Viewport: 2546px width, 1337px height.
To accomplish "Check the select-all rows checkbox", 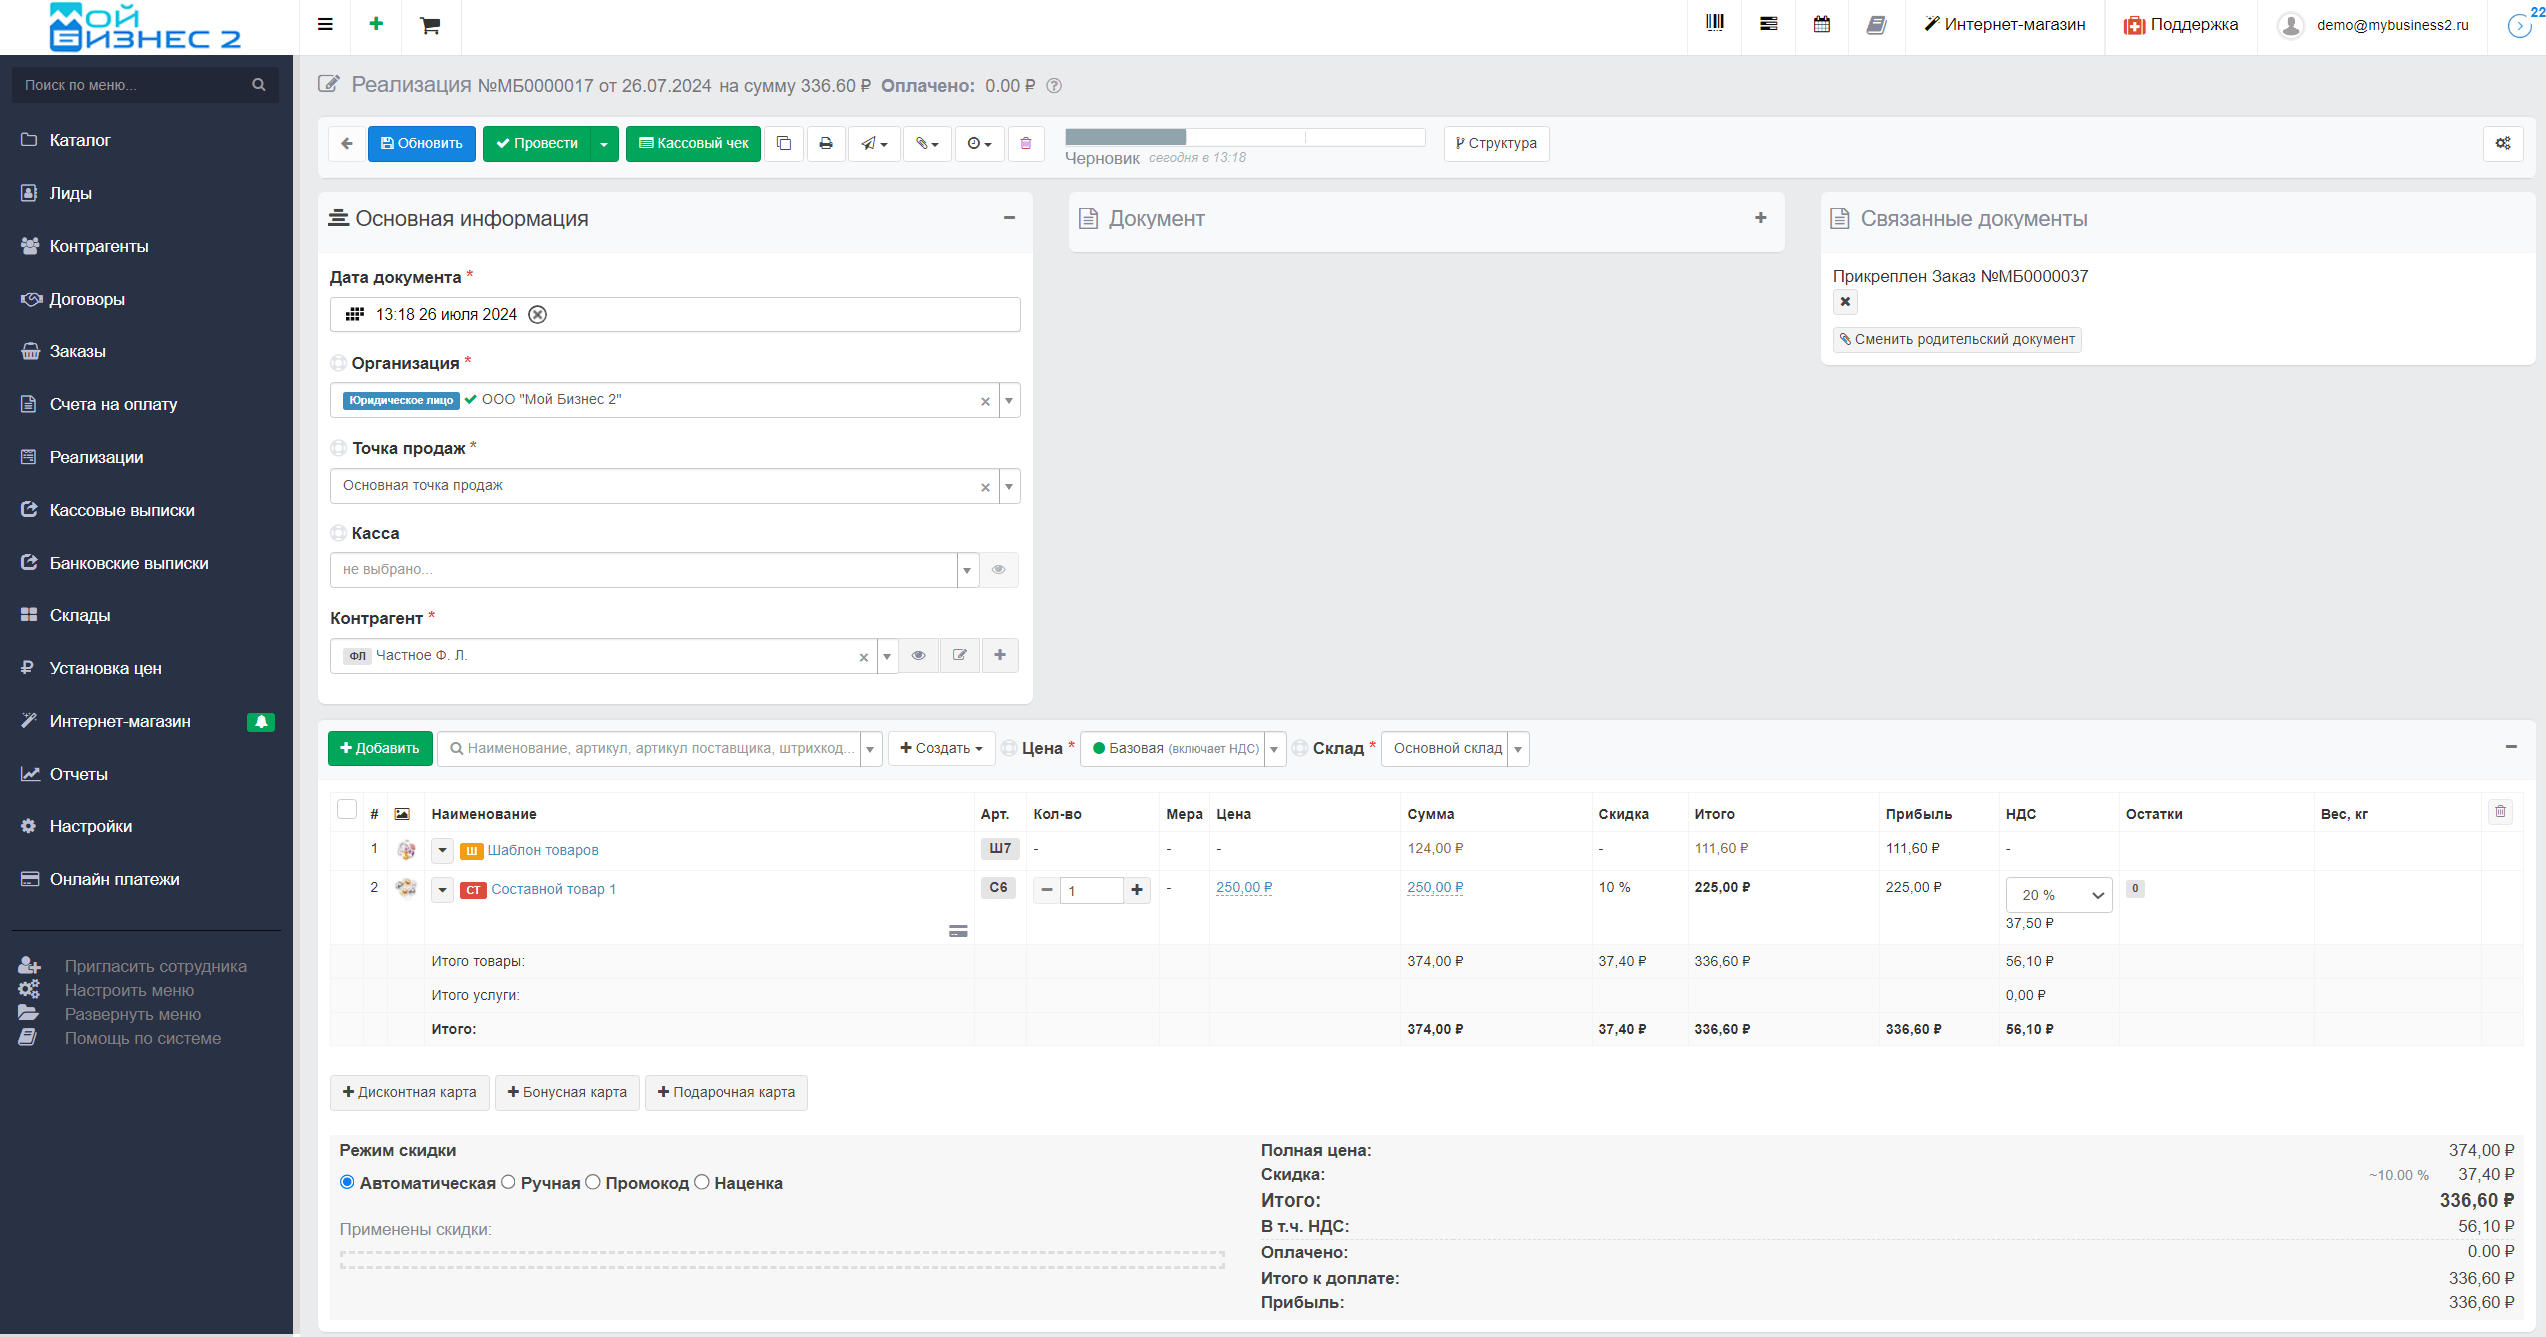I will click(347, 809).
